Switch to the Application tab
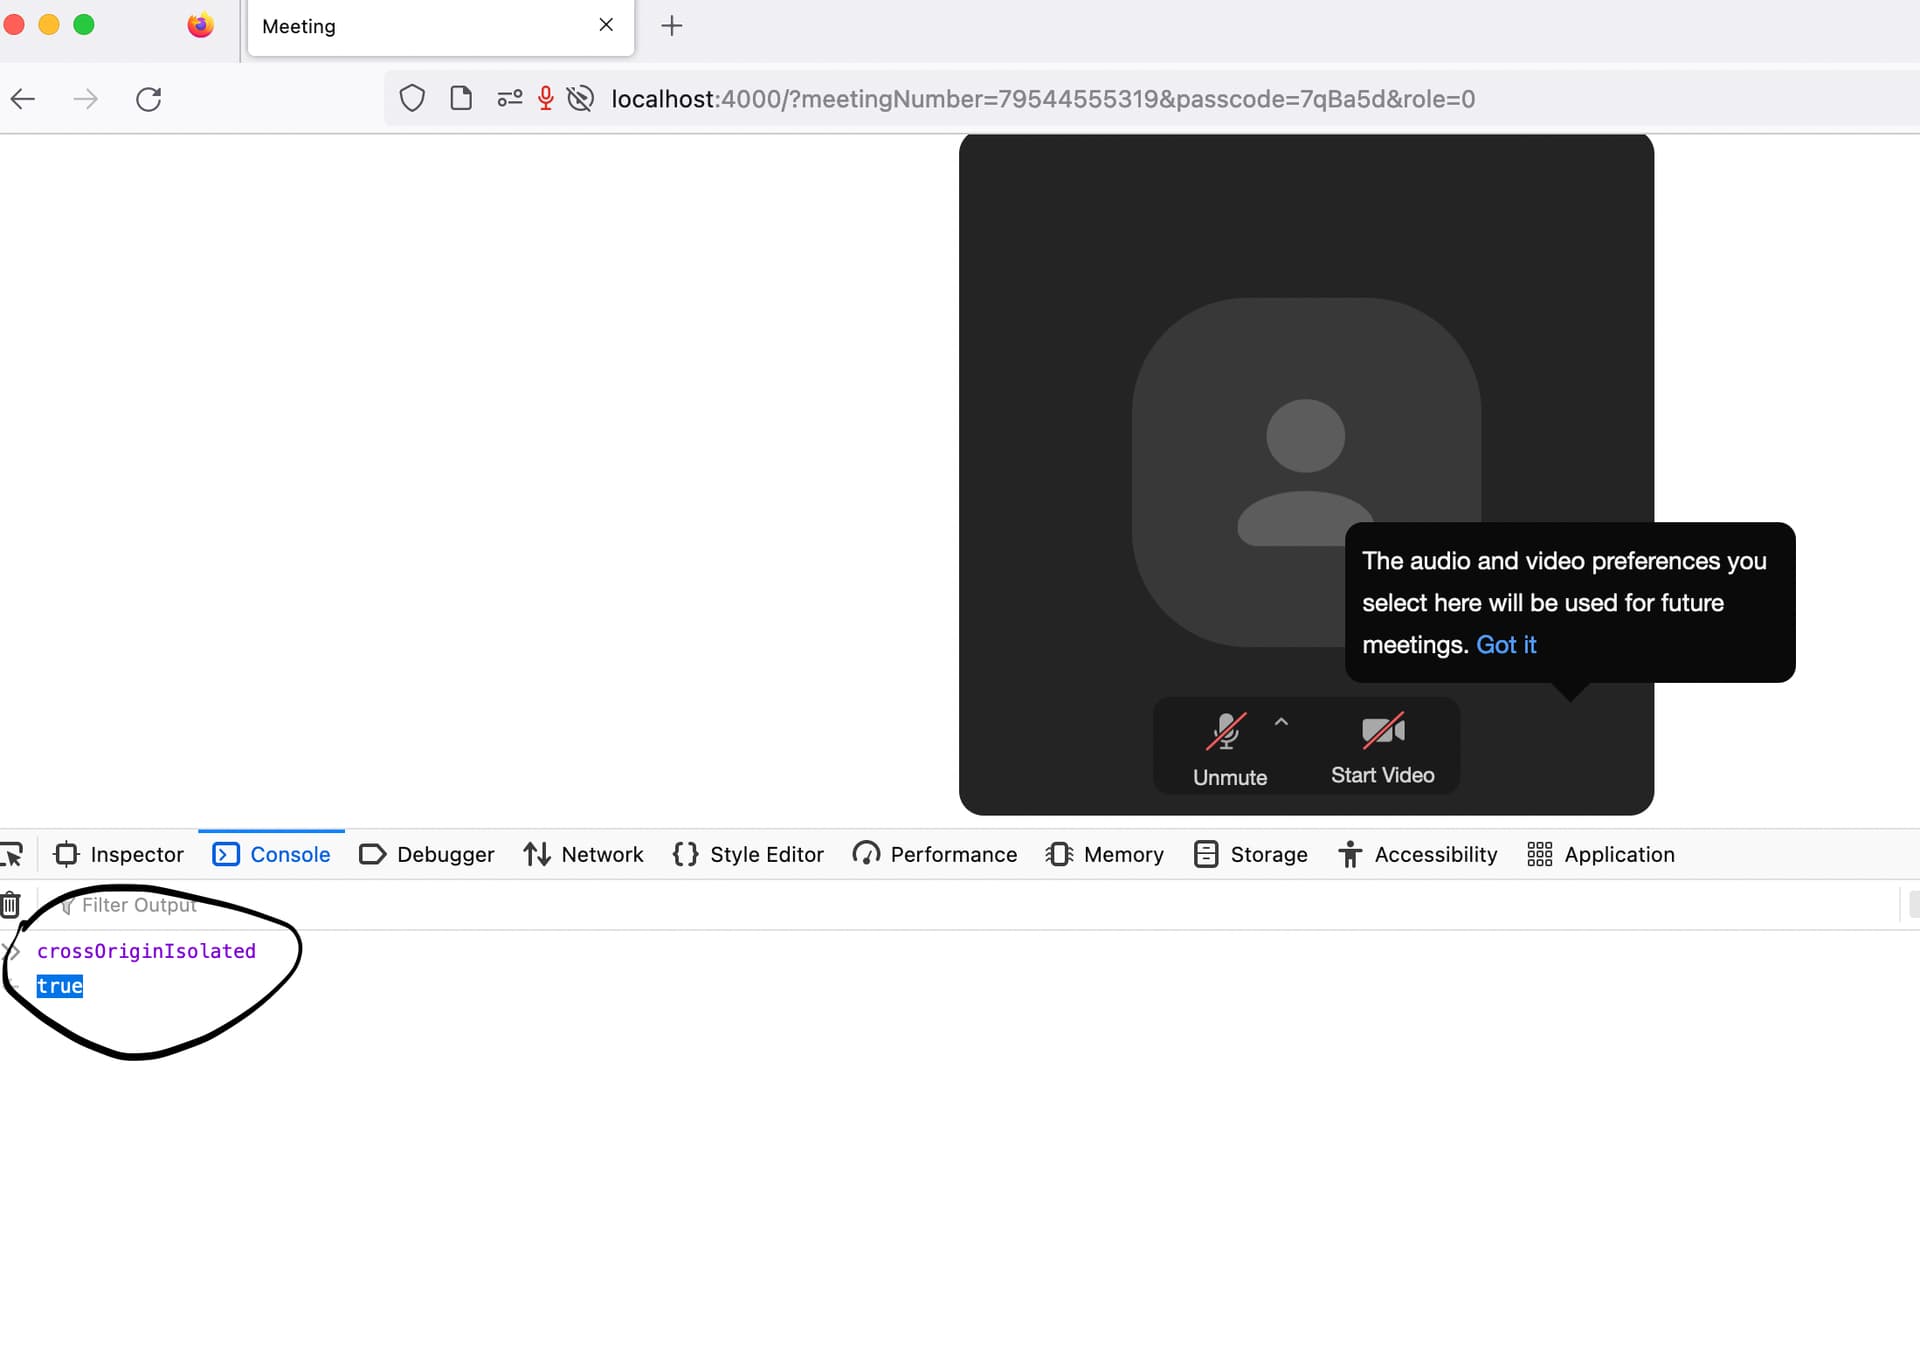 pos(1601,855)
